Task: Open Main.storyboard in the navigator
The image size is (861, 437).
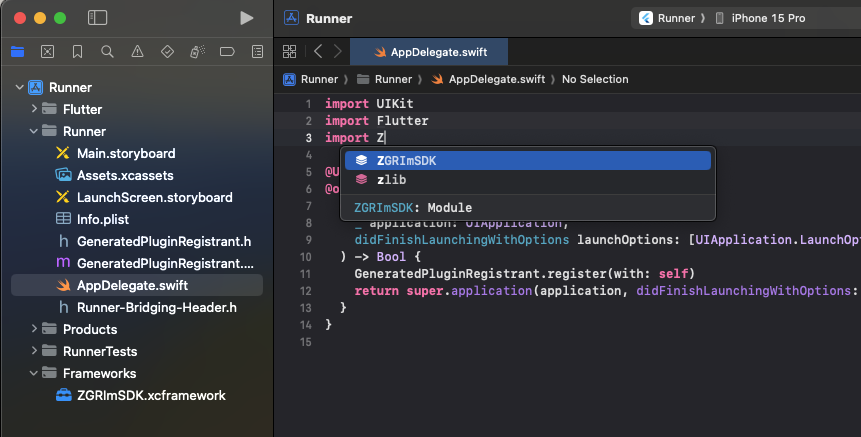Action: [126, 153]
